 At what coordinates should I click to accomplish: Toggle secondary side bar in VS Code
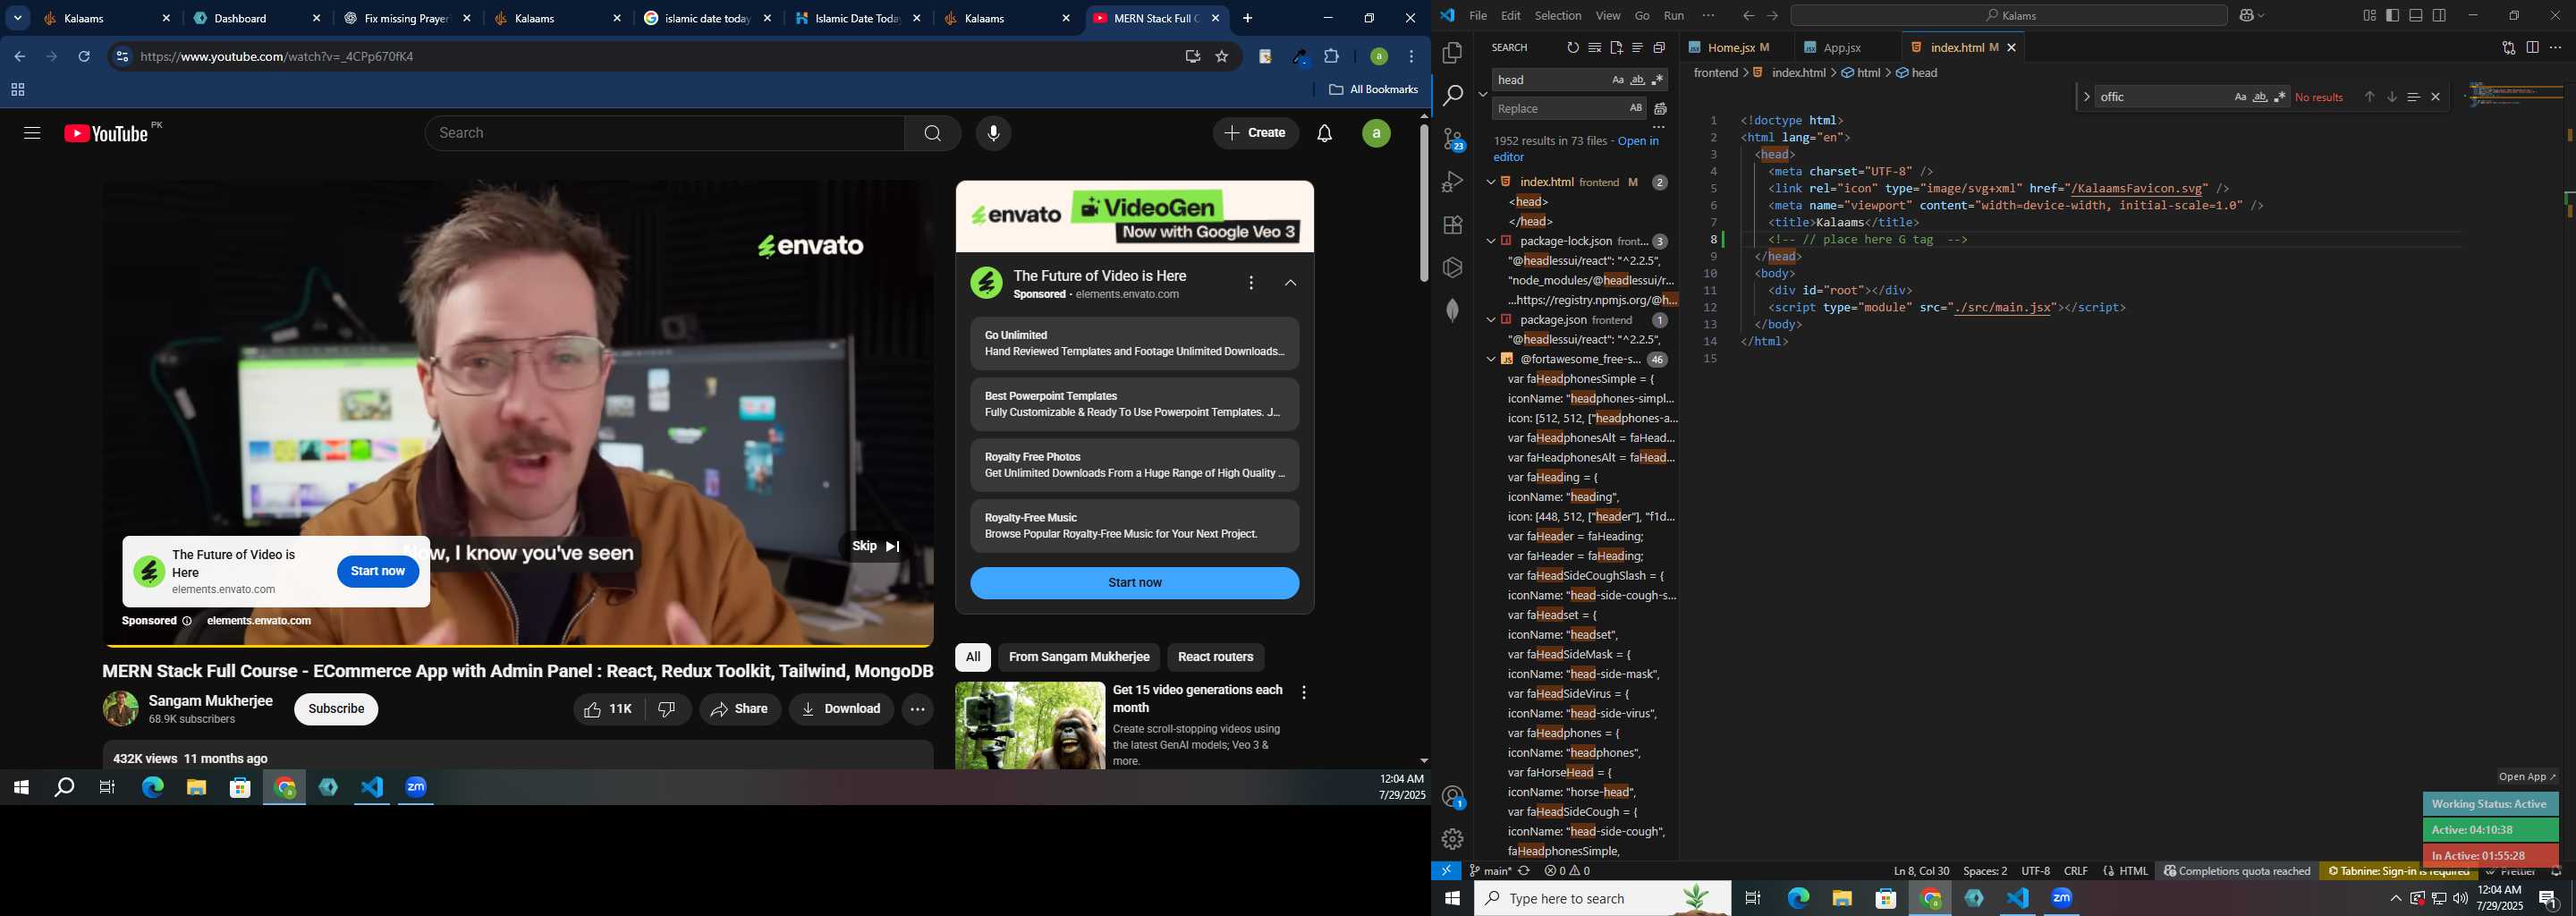coord(2439,16)
